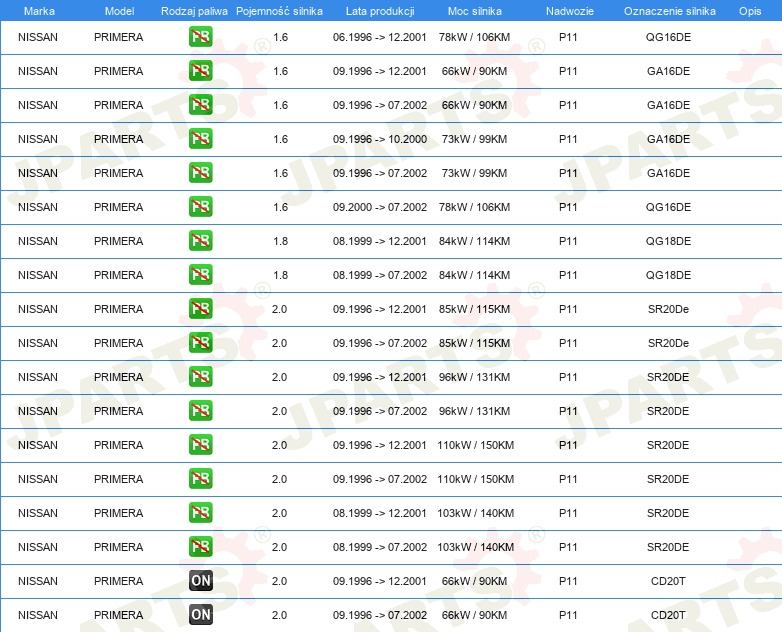Image resolution: width=782 pixels, height=632 pixels.
Task: Click 103kW / 140KM in the 12.2001 row
Action: click(475, 512)
